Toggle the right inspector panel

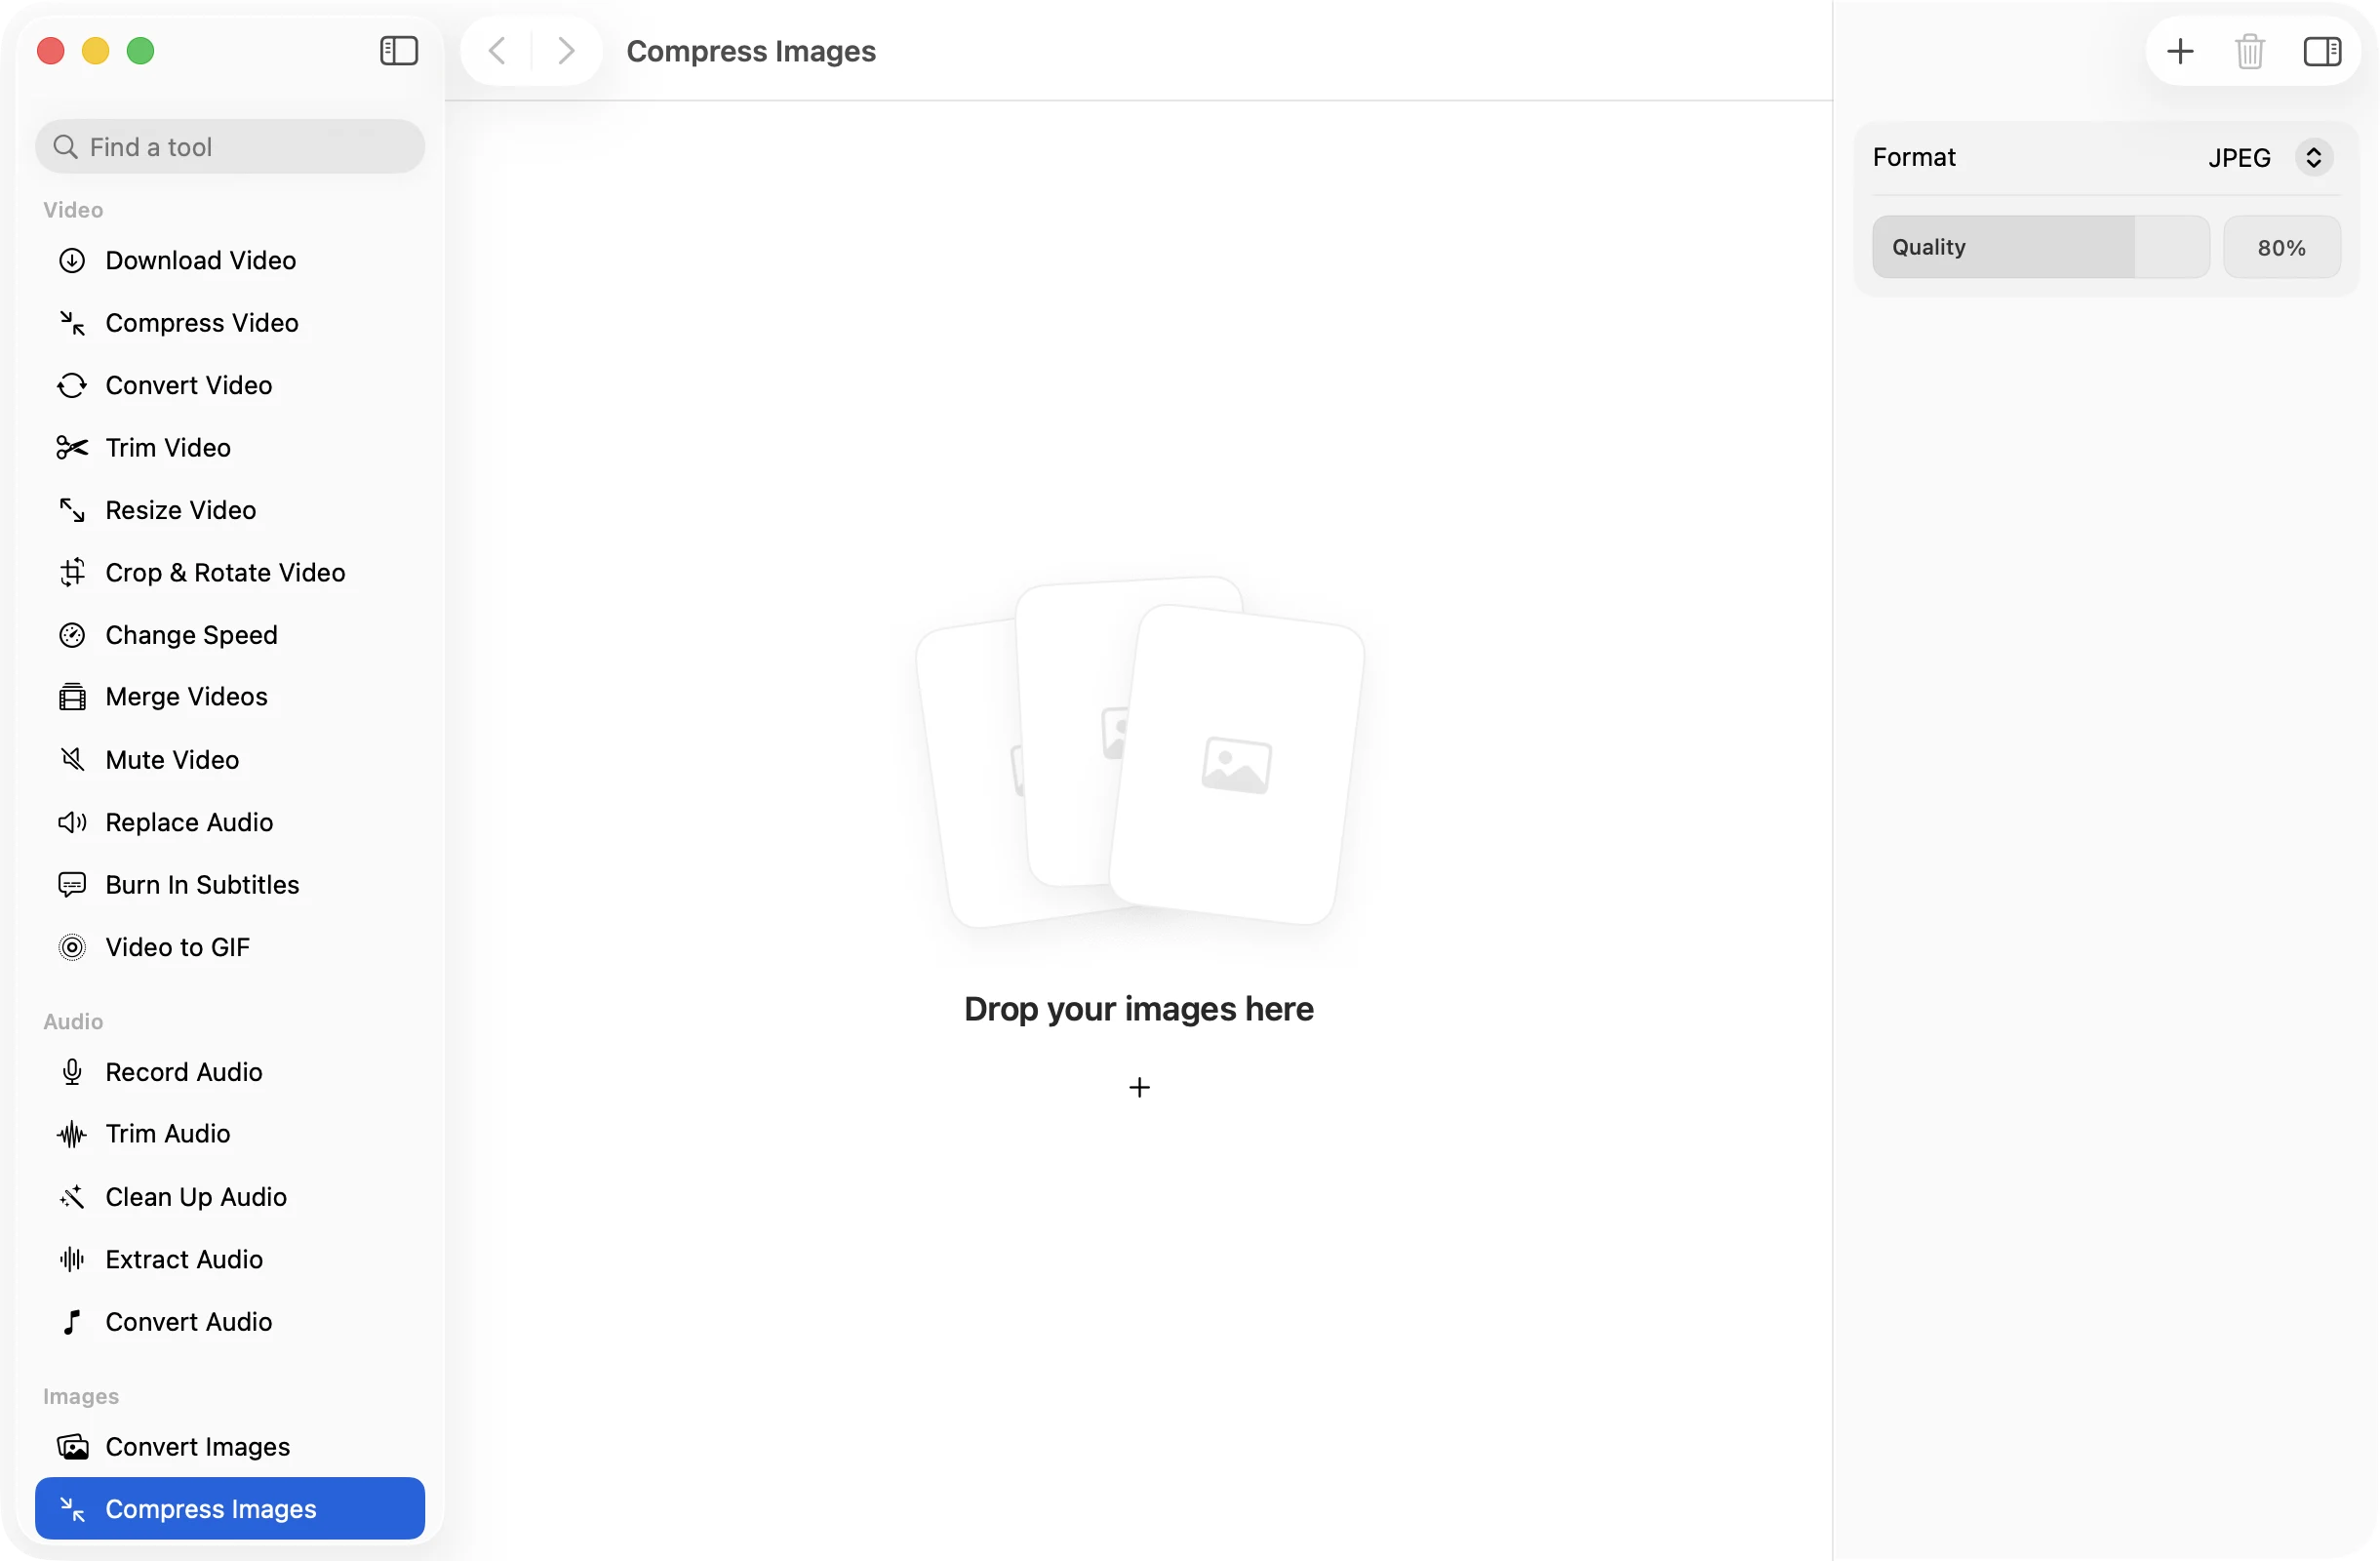tap(2322, 51)
